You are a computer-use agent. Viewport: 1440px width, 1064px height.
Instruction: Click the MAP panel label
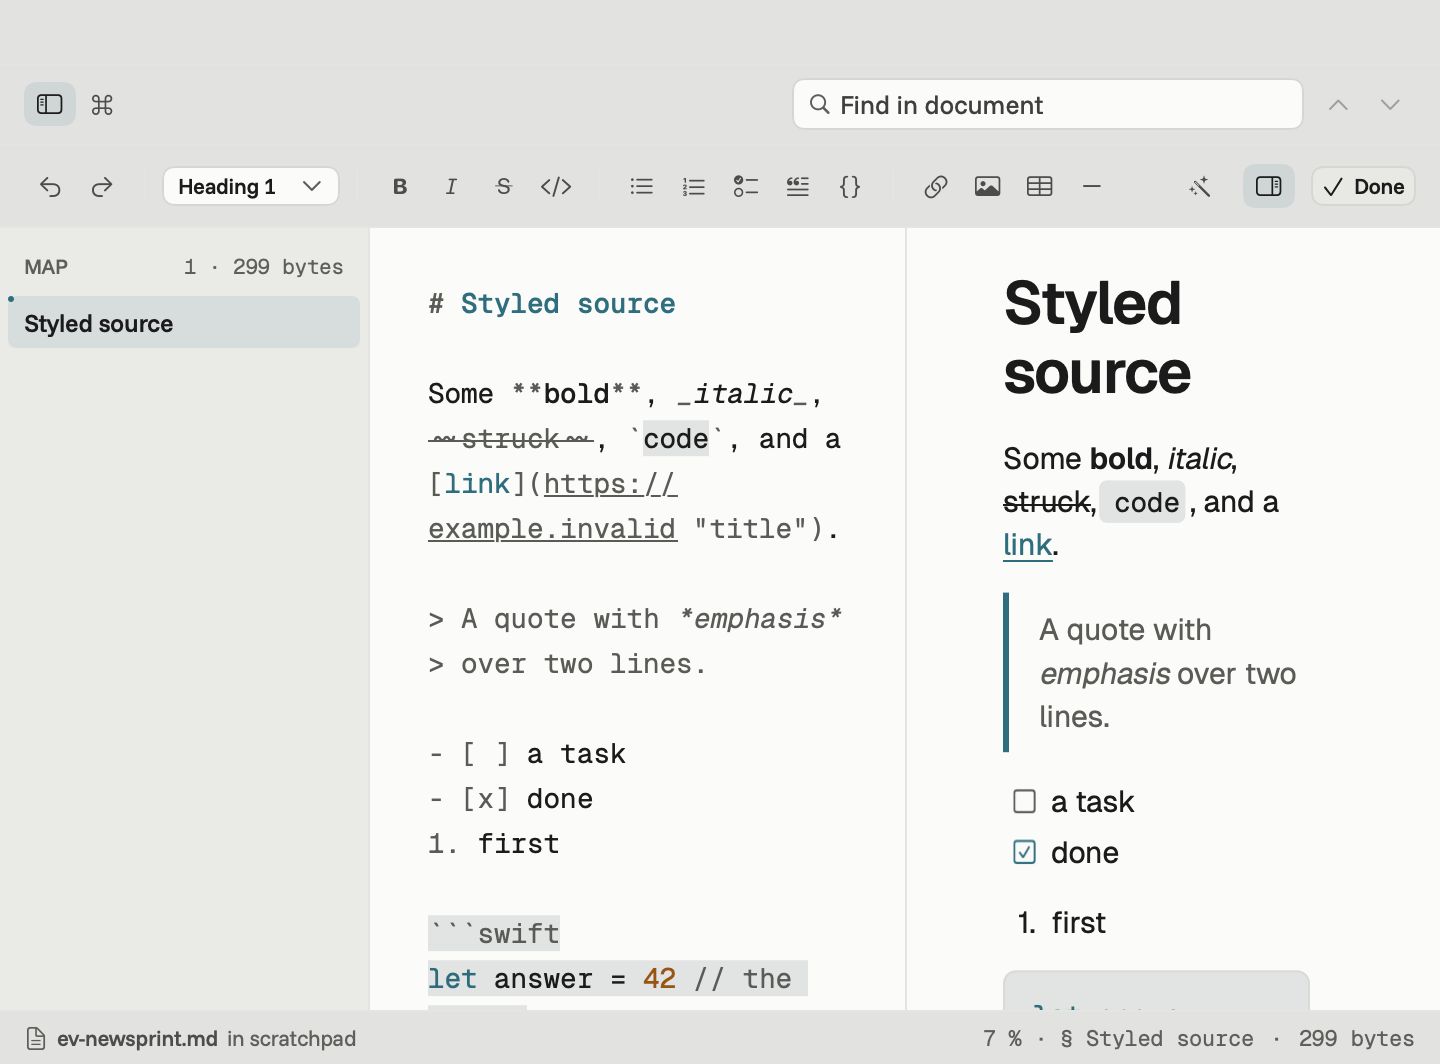pos(46,267)
